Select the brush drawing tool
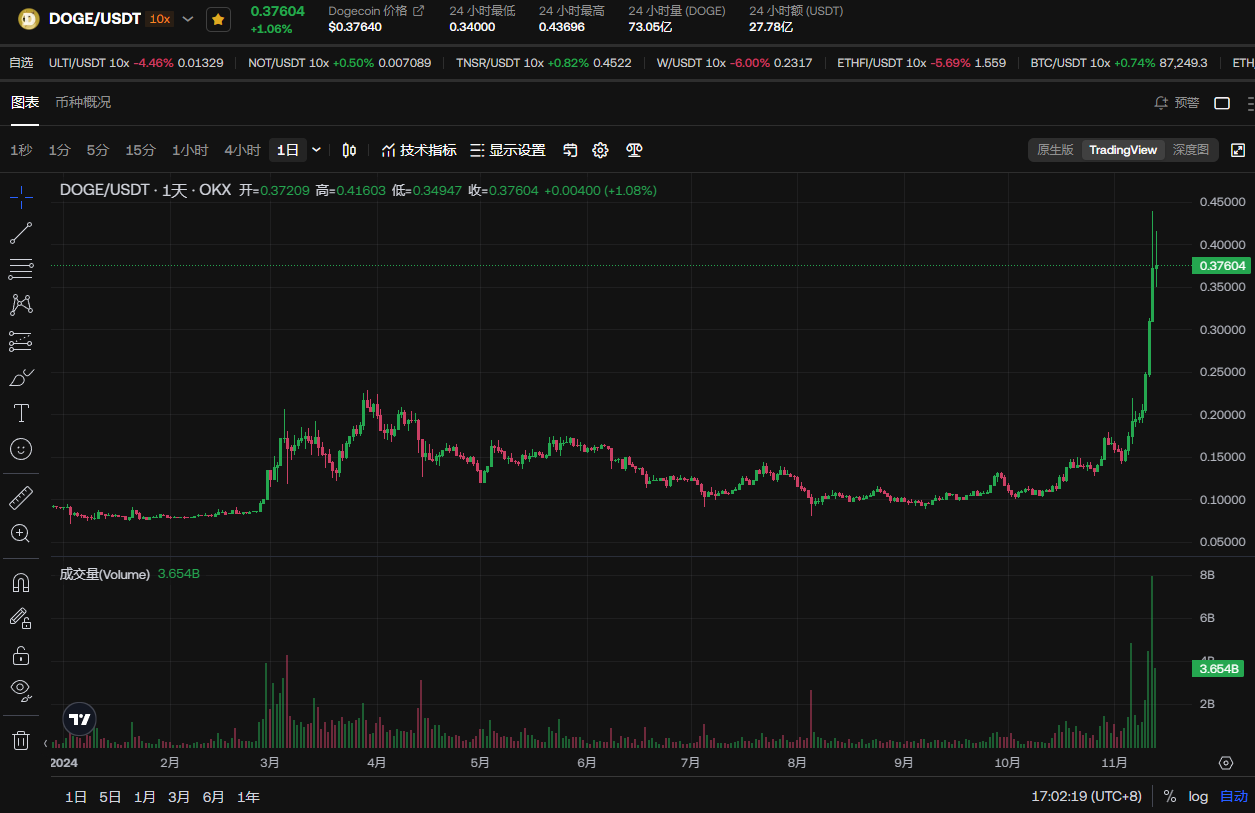The image size is (1255, 813). coord(21,377)
